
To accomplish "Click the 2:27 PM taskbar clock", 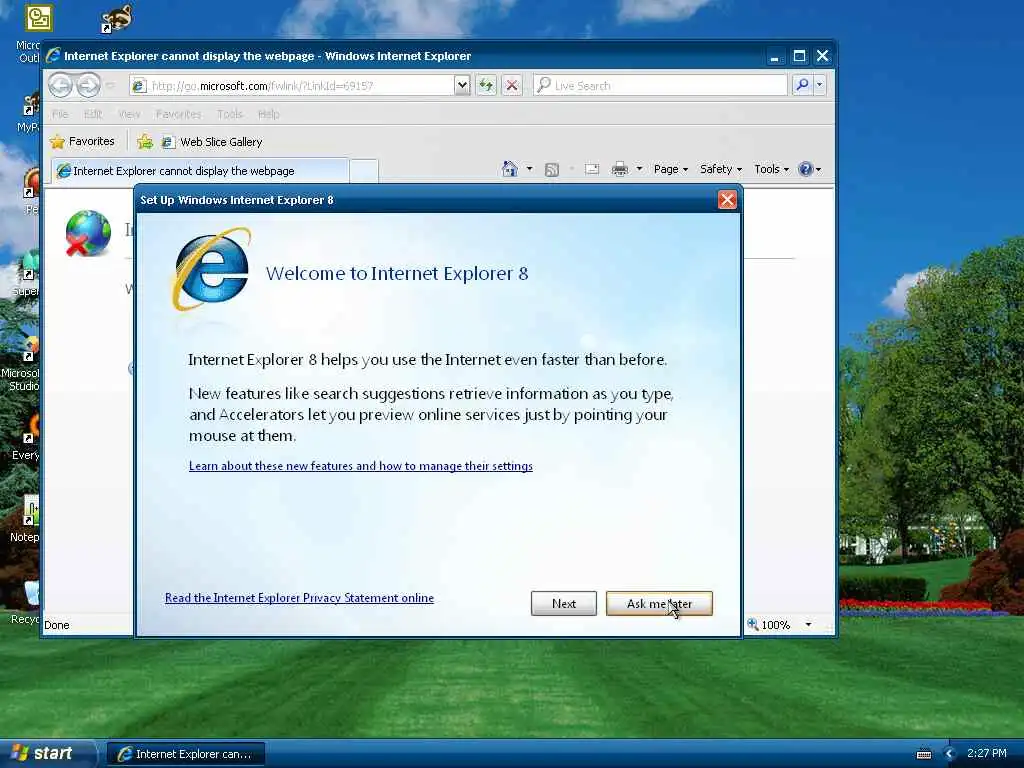I will point(987,753).
